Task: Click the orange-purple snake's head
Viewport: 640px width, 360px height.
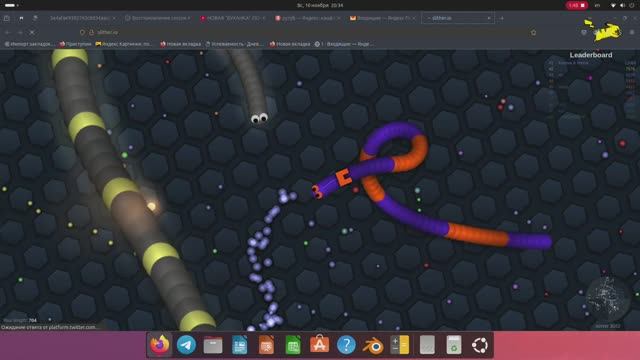Action: (x=318, y=191)
